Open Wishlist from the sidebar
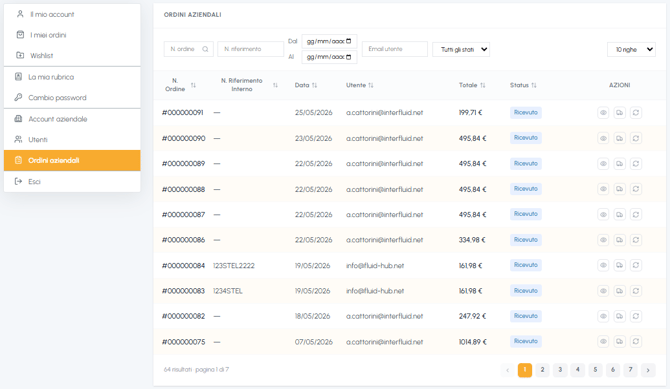Screen dimensions: 670x389 (72, 56)
